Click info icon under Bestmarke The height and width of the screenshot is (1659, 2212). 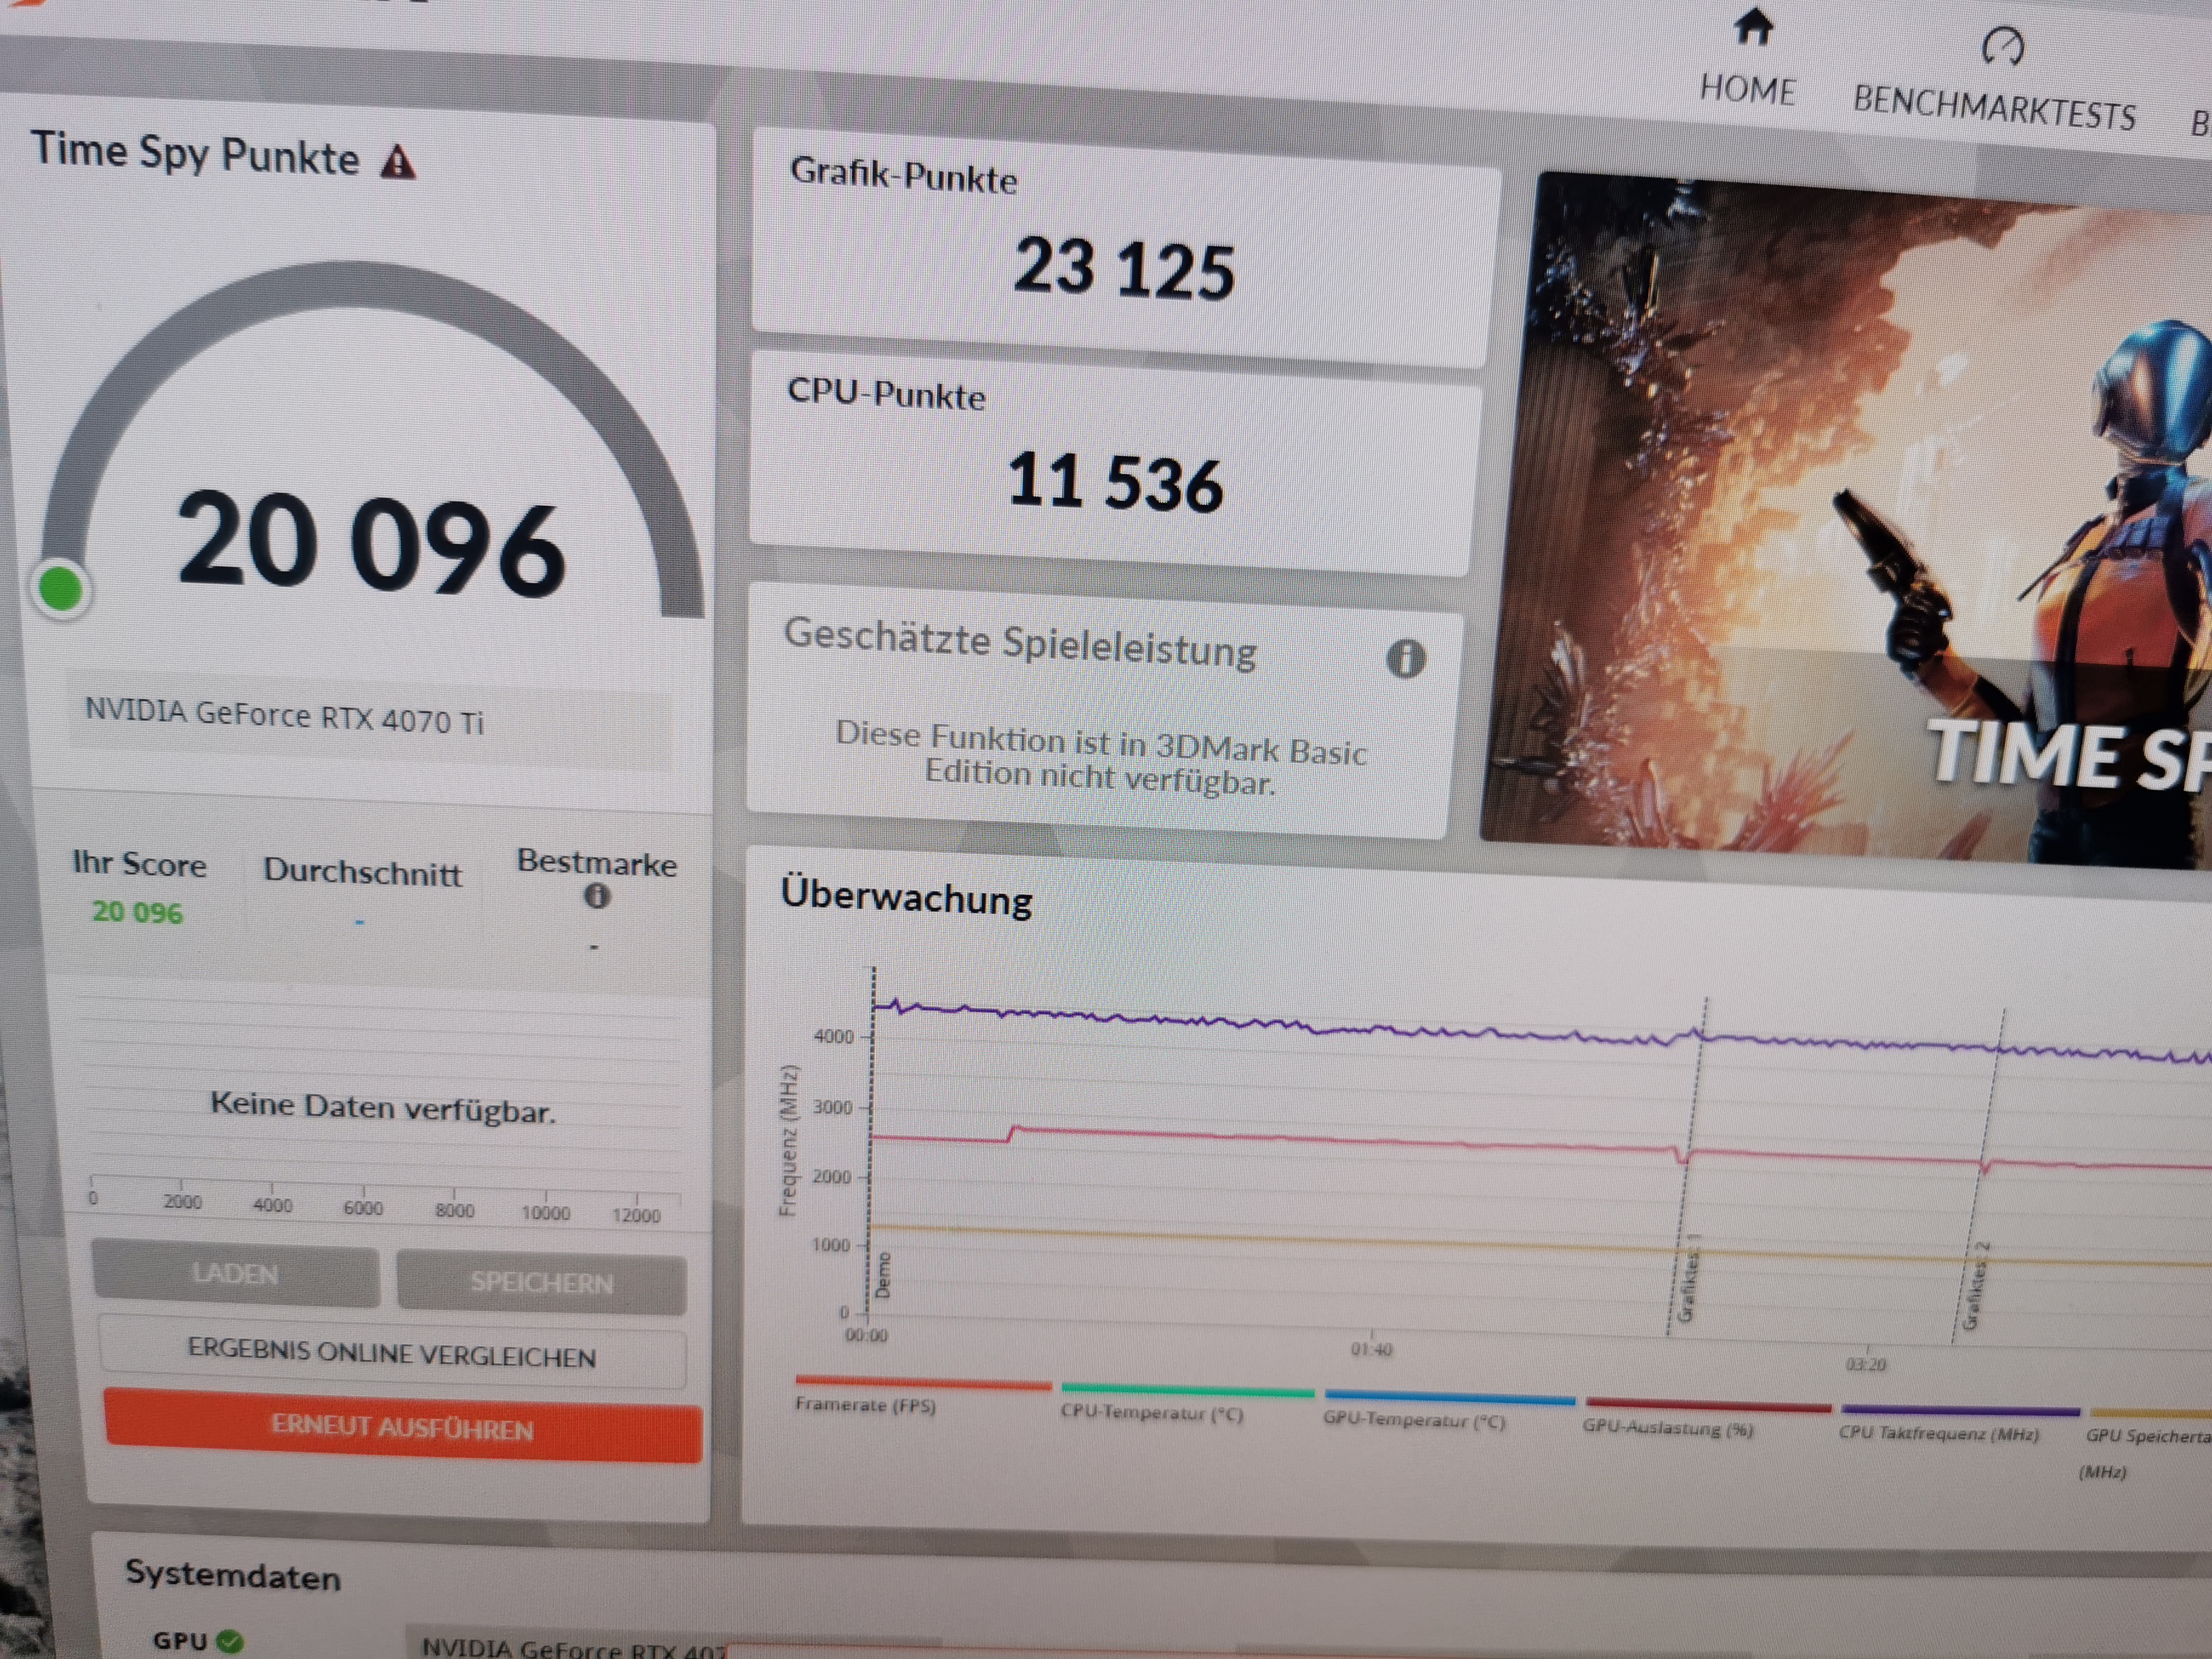596,896
